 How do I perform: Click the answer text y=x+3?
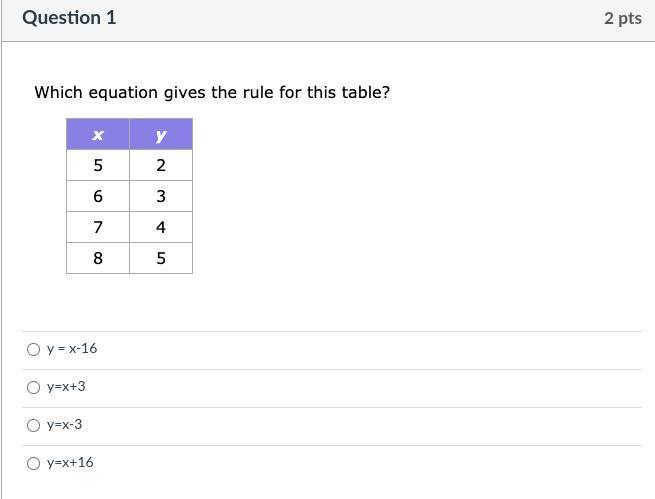(66, 387)
